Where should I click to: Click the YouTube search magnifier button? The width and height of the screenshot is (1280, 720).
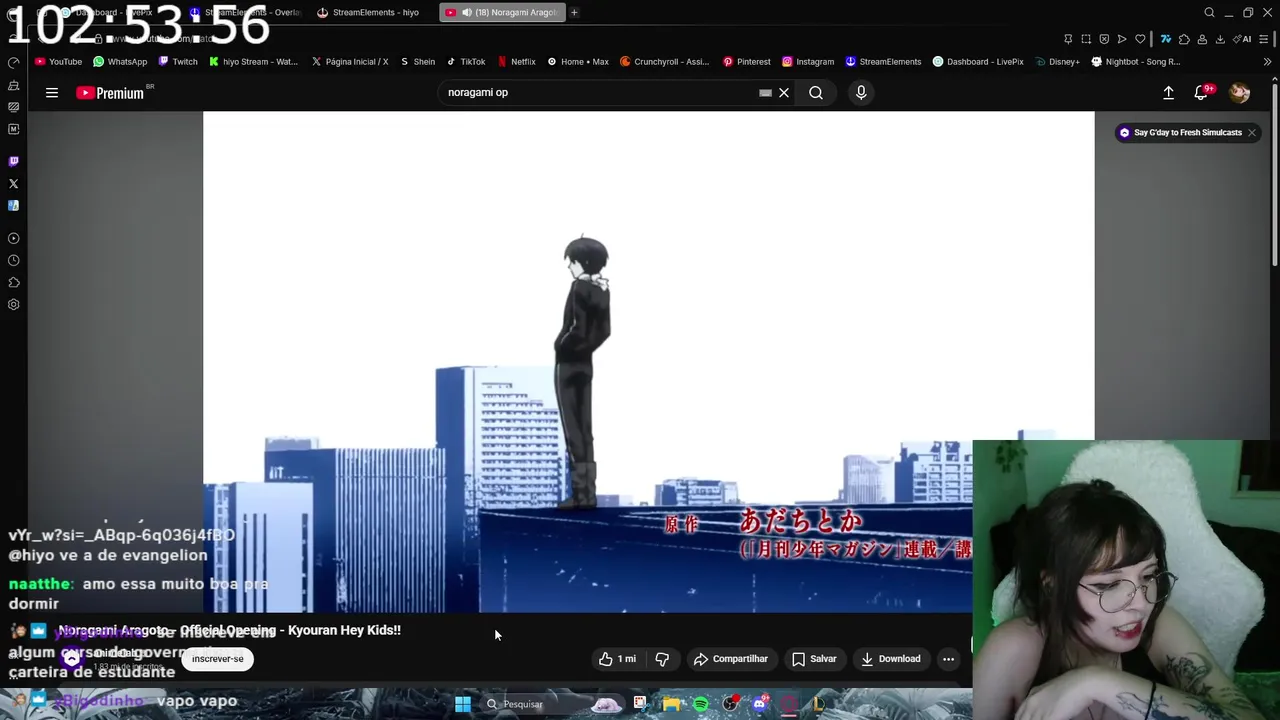click(816, 93)
